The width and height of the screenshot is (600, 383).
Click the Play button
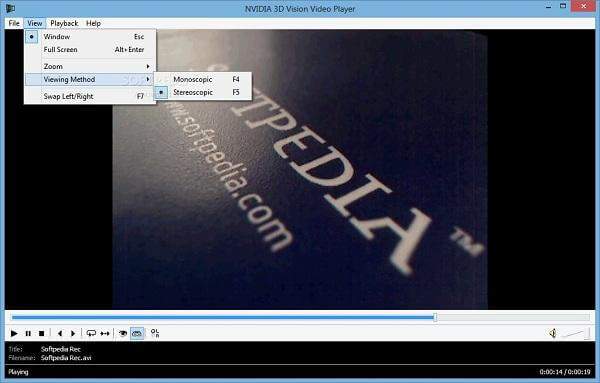click(14, 334)
